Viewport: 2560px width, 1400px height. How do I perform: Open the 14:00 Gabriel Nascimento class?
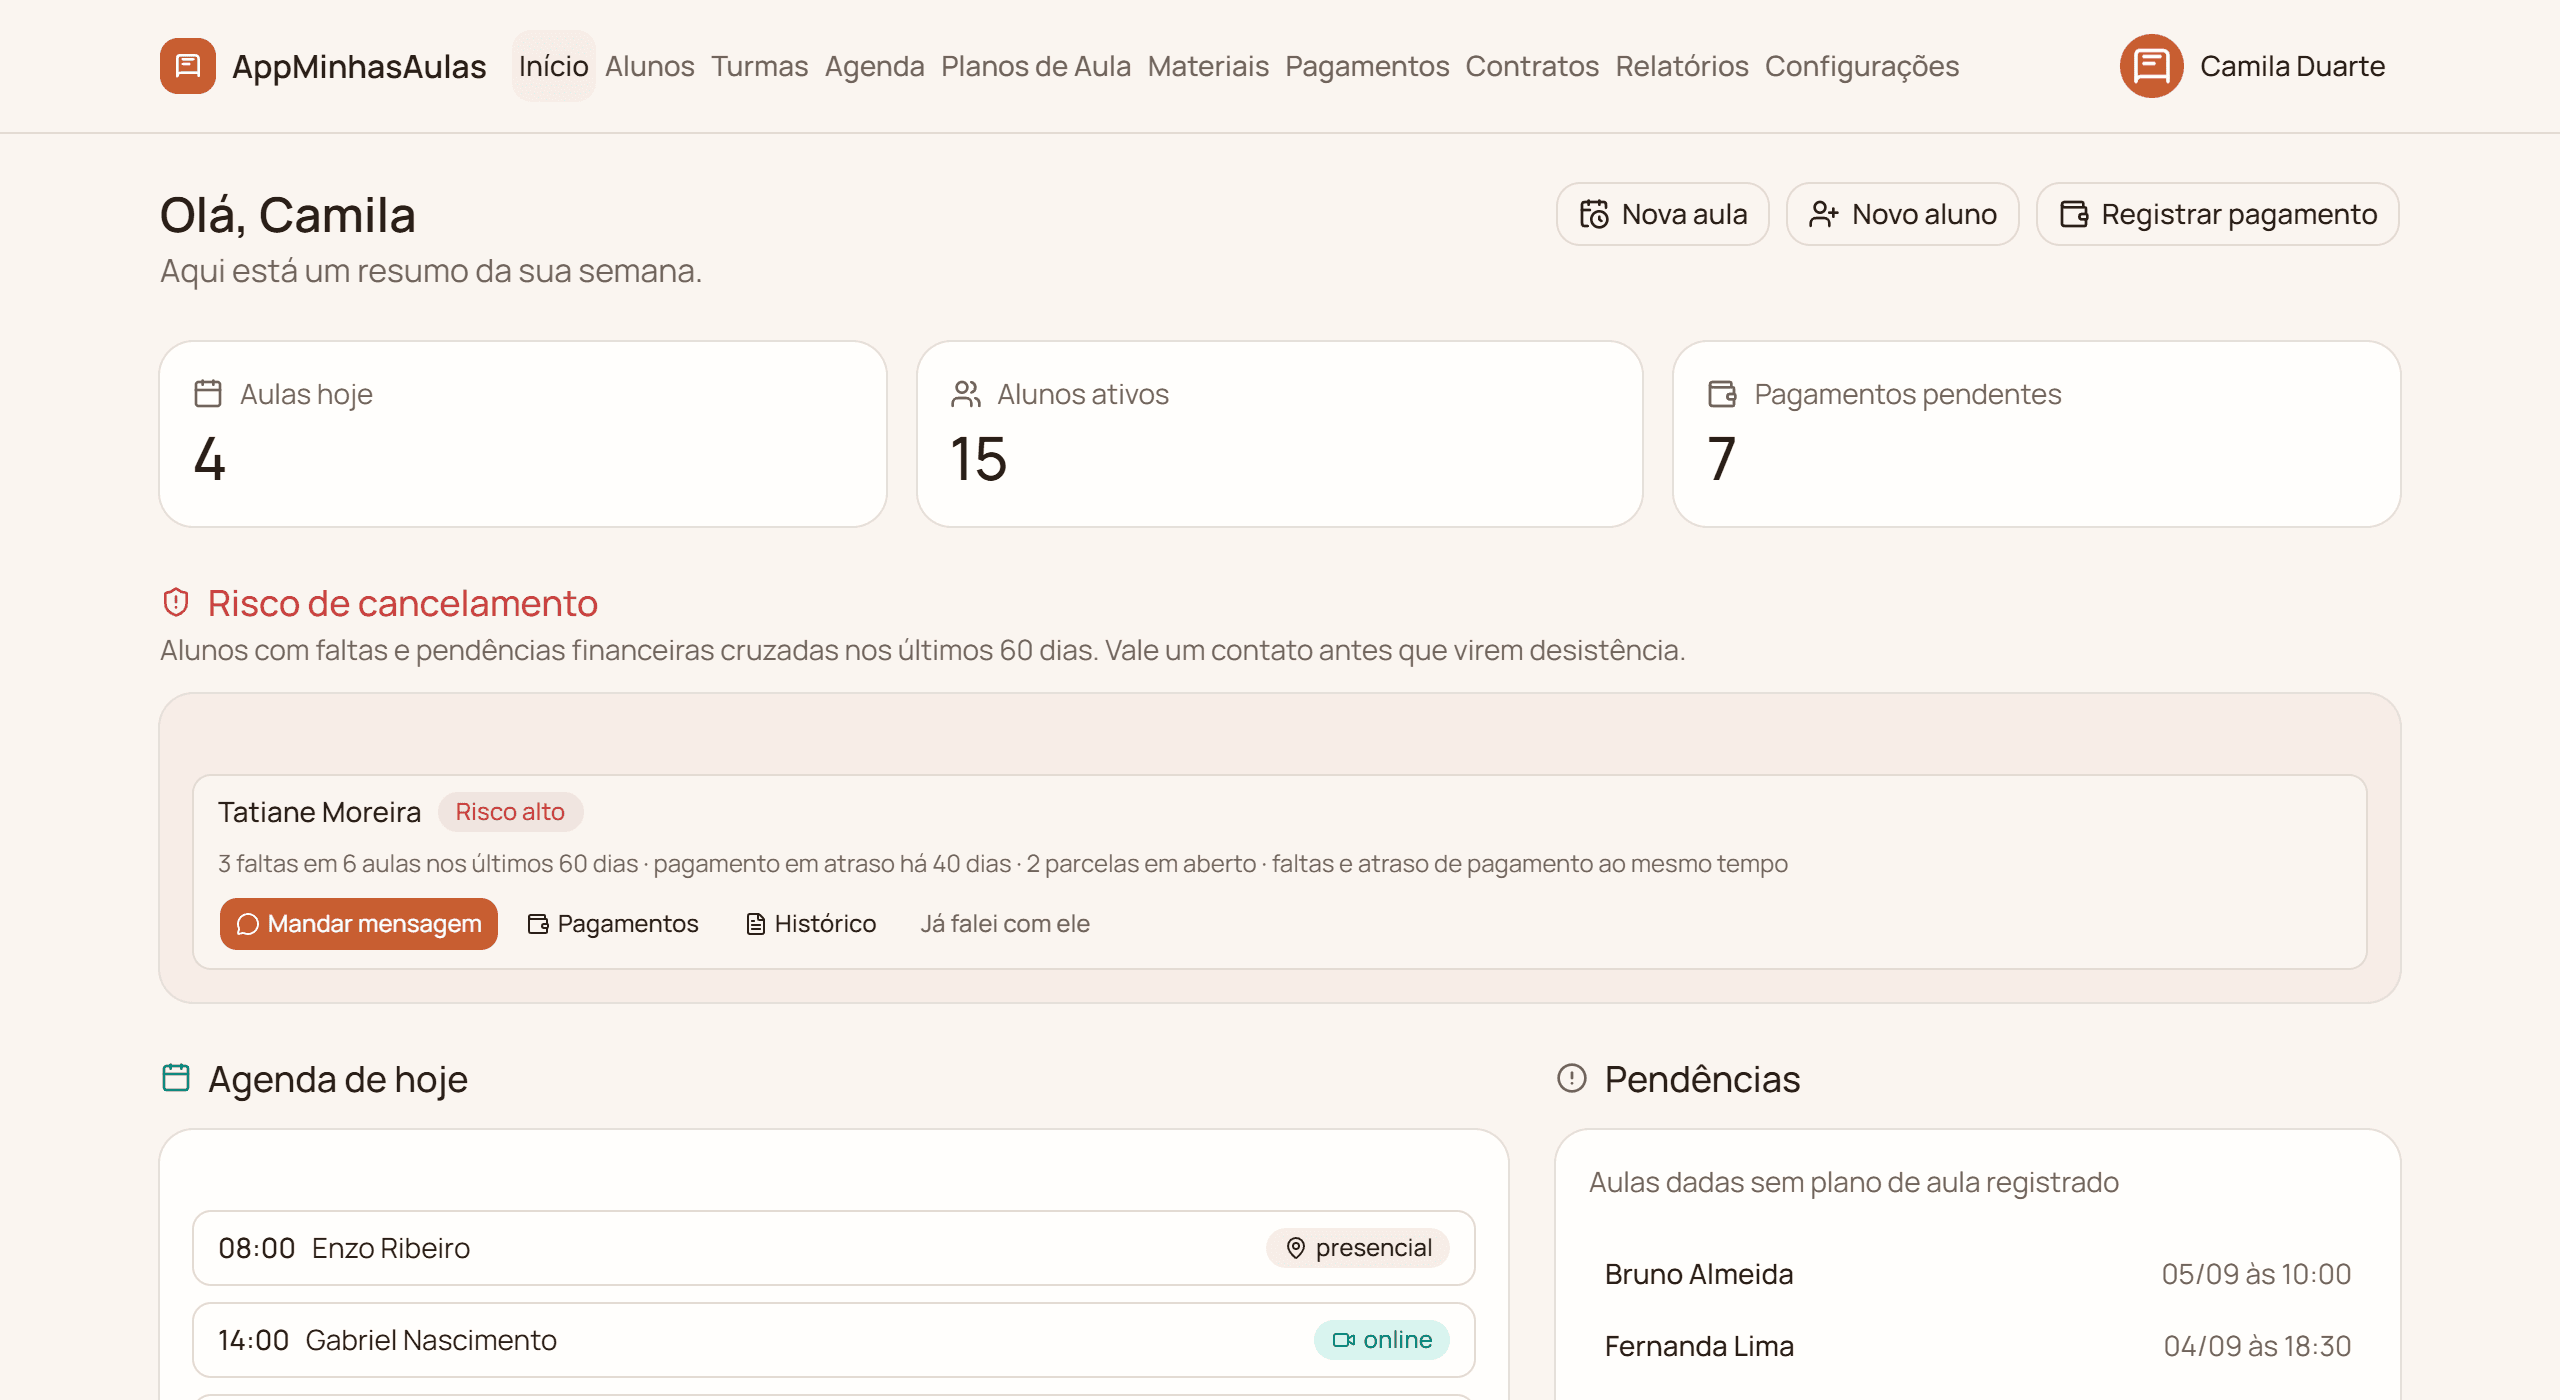tap(834, 1340)
